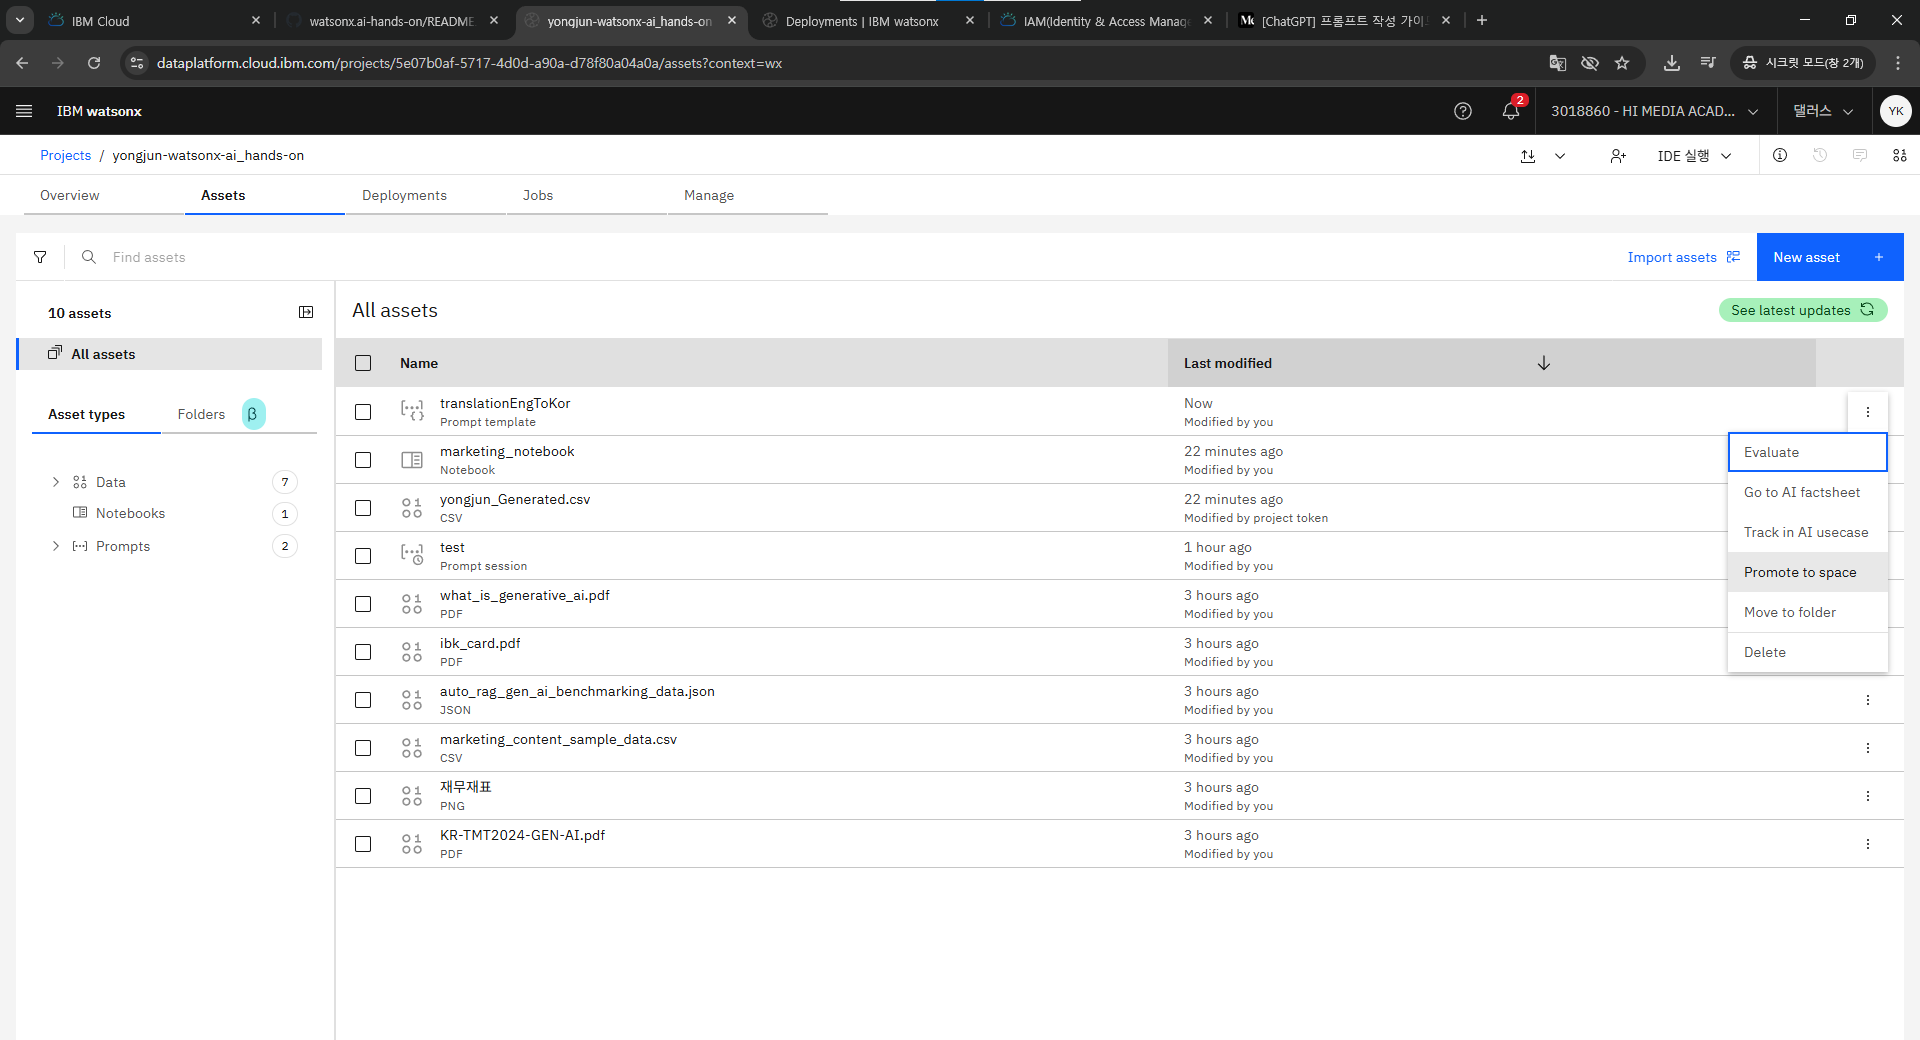Check the ibk_card.pdf row checkbox
This screenshot has height=1040, width=1920.
tap(363, 652)
